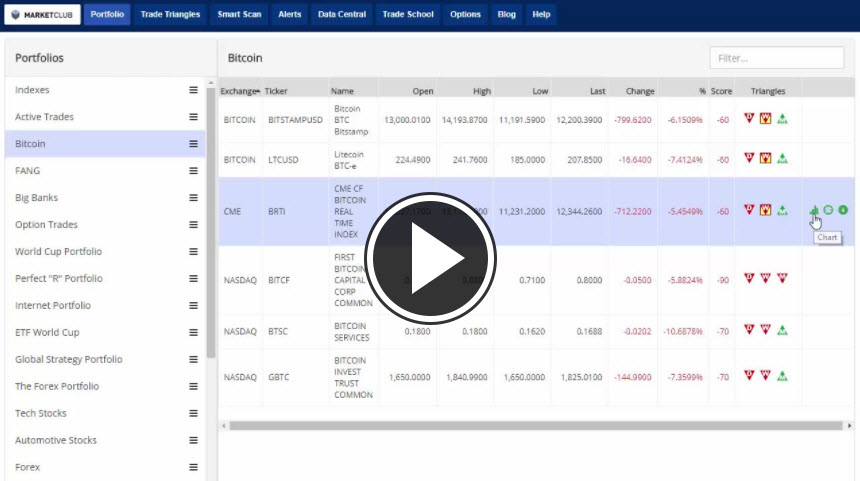Image resolution: width=860 pixels, height=481 pixels.
Task: Click daily triangle in BTSC row
Action: pyautogui.click(x=749, y=330)
